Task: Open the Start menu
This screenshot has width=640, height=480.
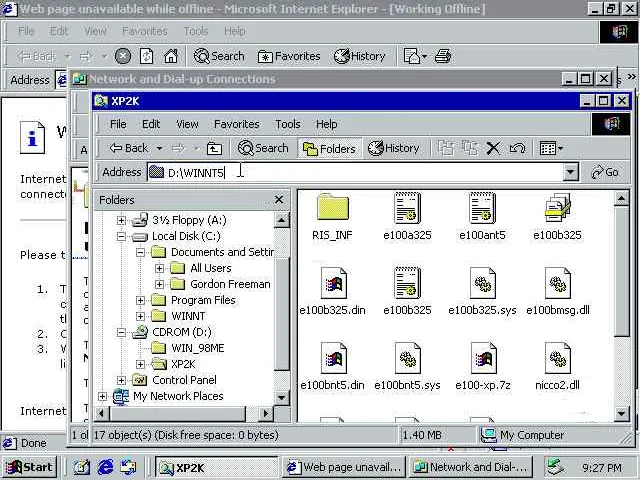Action: click(x=29, y=467)
